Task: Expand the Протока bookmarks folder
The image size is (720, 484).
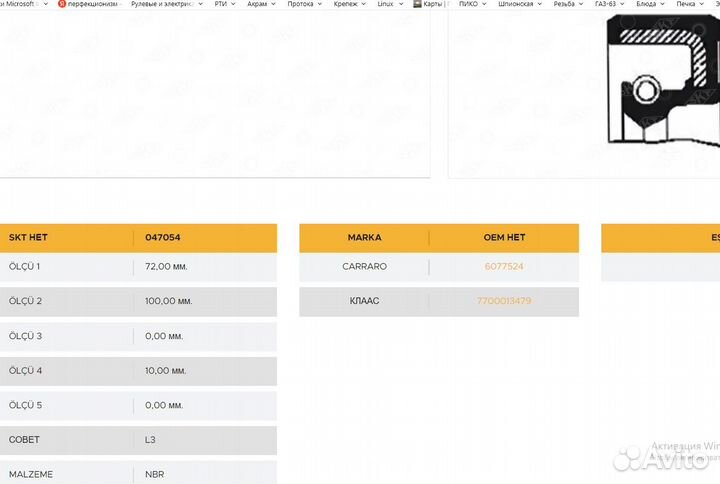Action: (300, 4)
